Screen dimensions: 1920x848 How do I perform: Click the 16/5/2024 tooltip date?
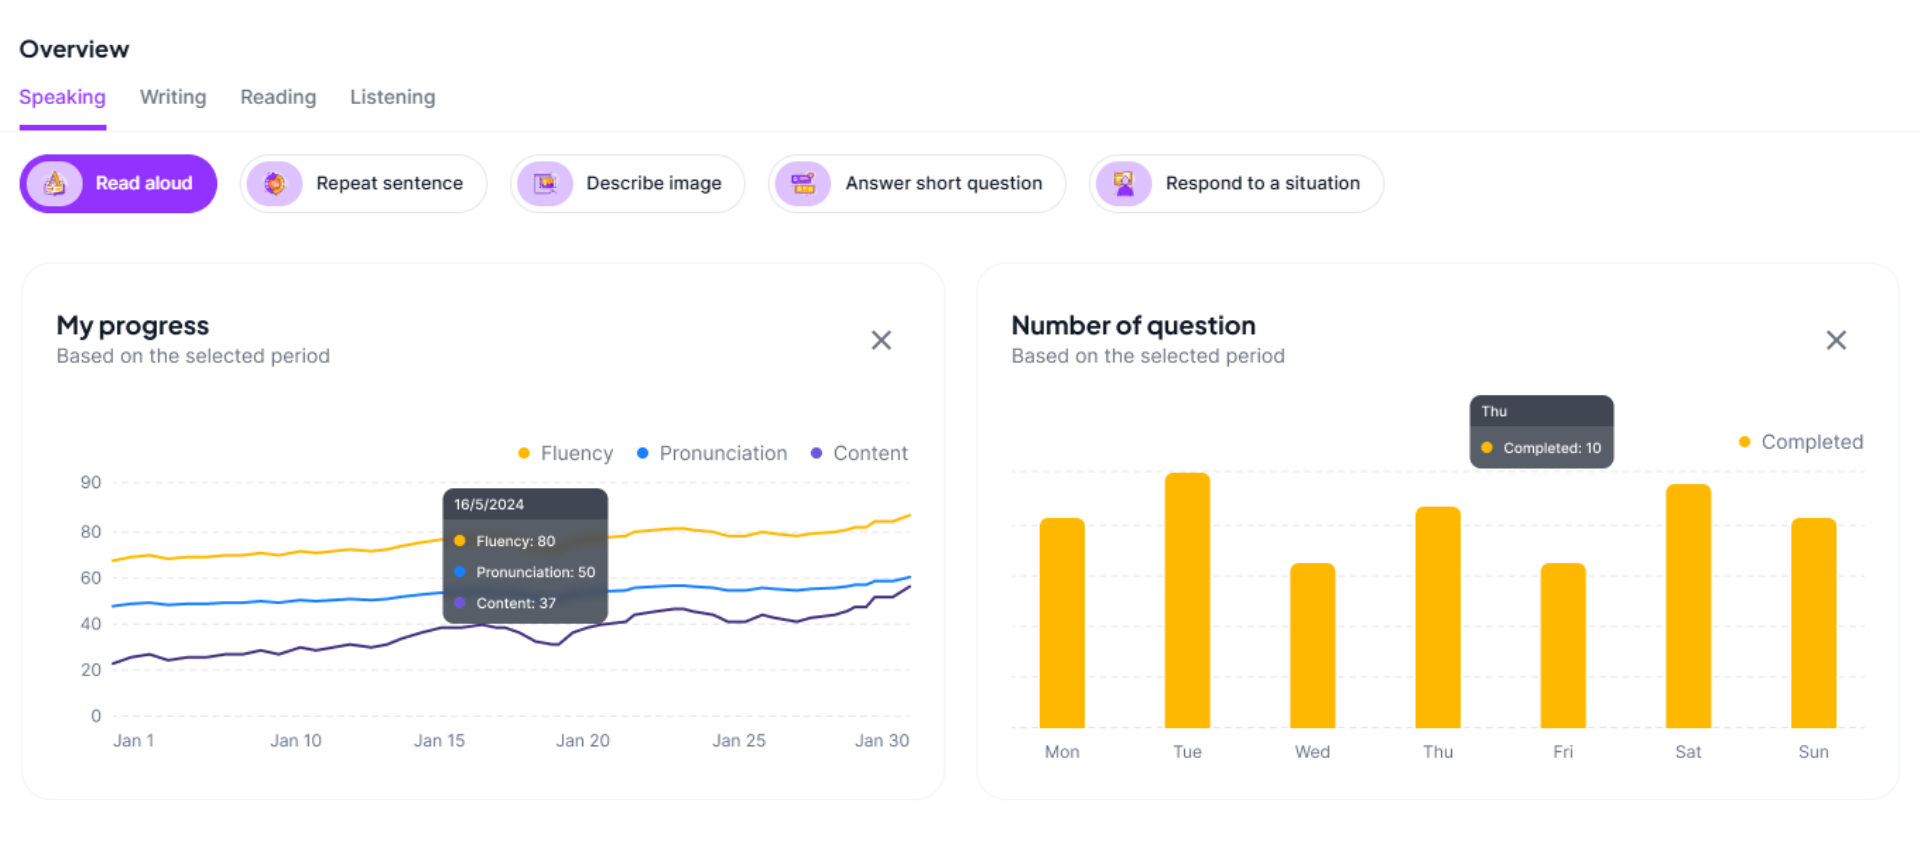[x=489, y=505]
